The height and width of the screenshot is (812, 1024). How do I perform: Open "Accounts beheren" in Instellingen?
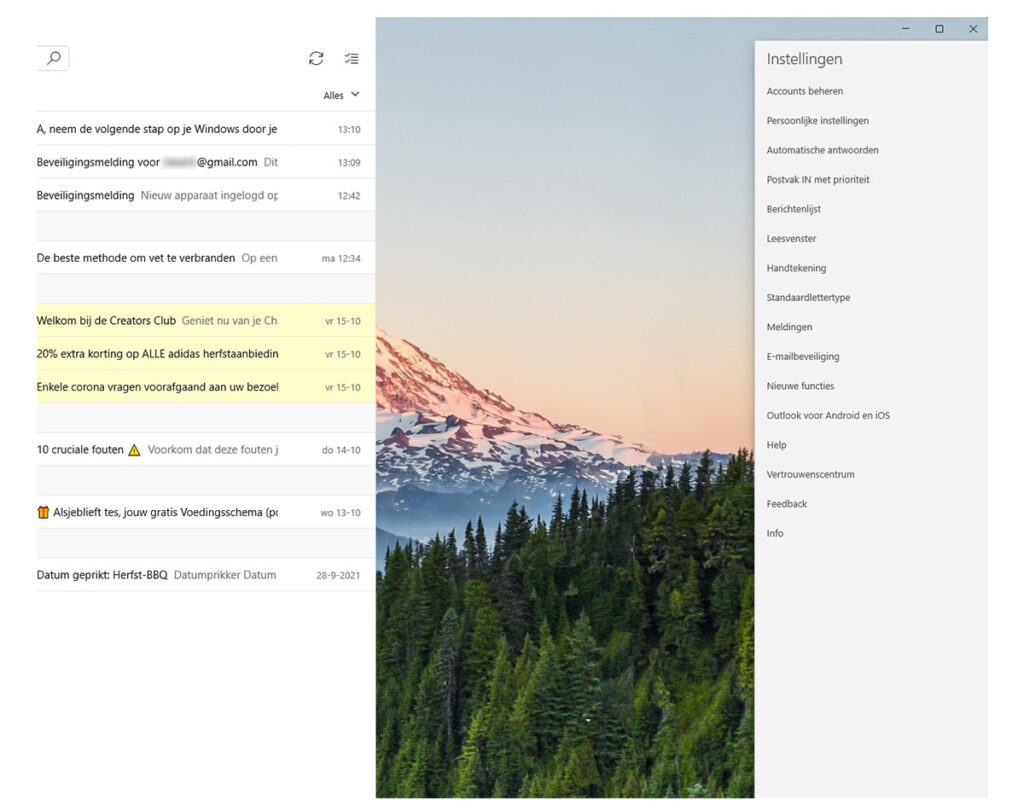coord(805,90)
